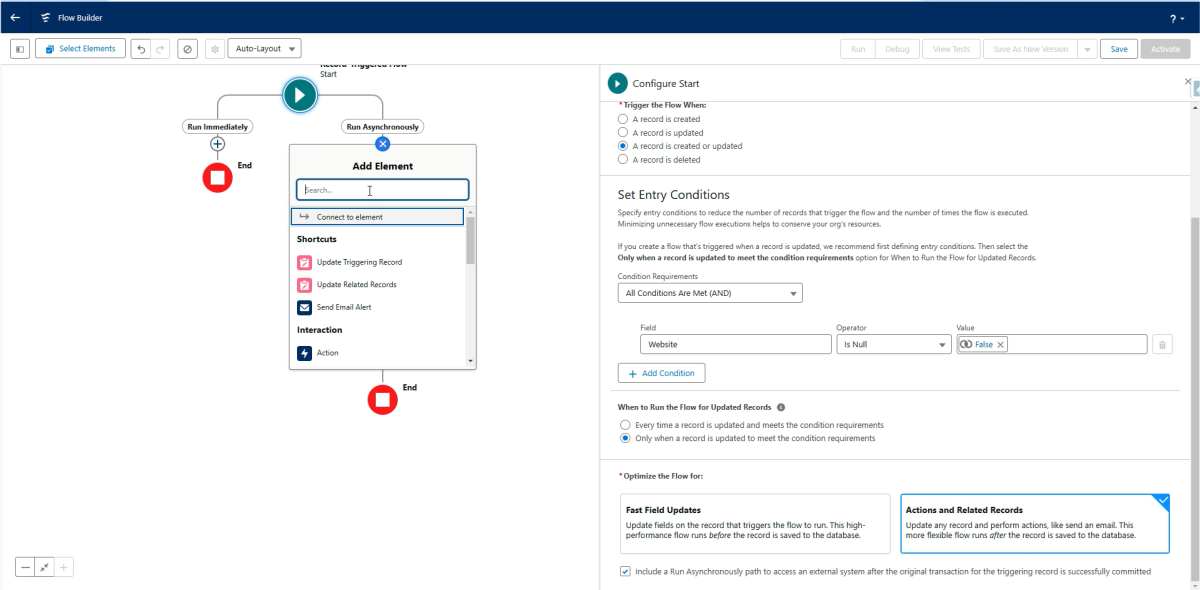Expand the Save As New Version arrow menu
Screen dimensions: 1200x590
(x=1086, y=49)
